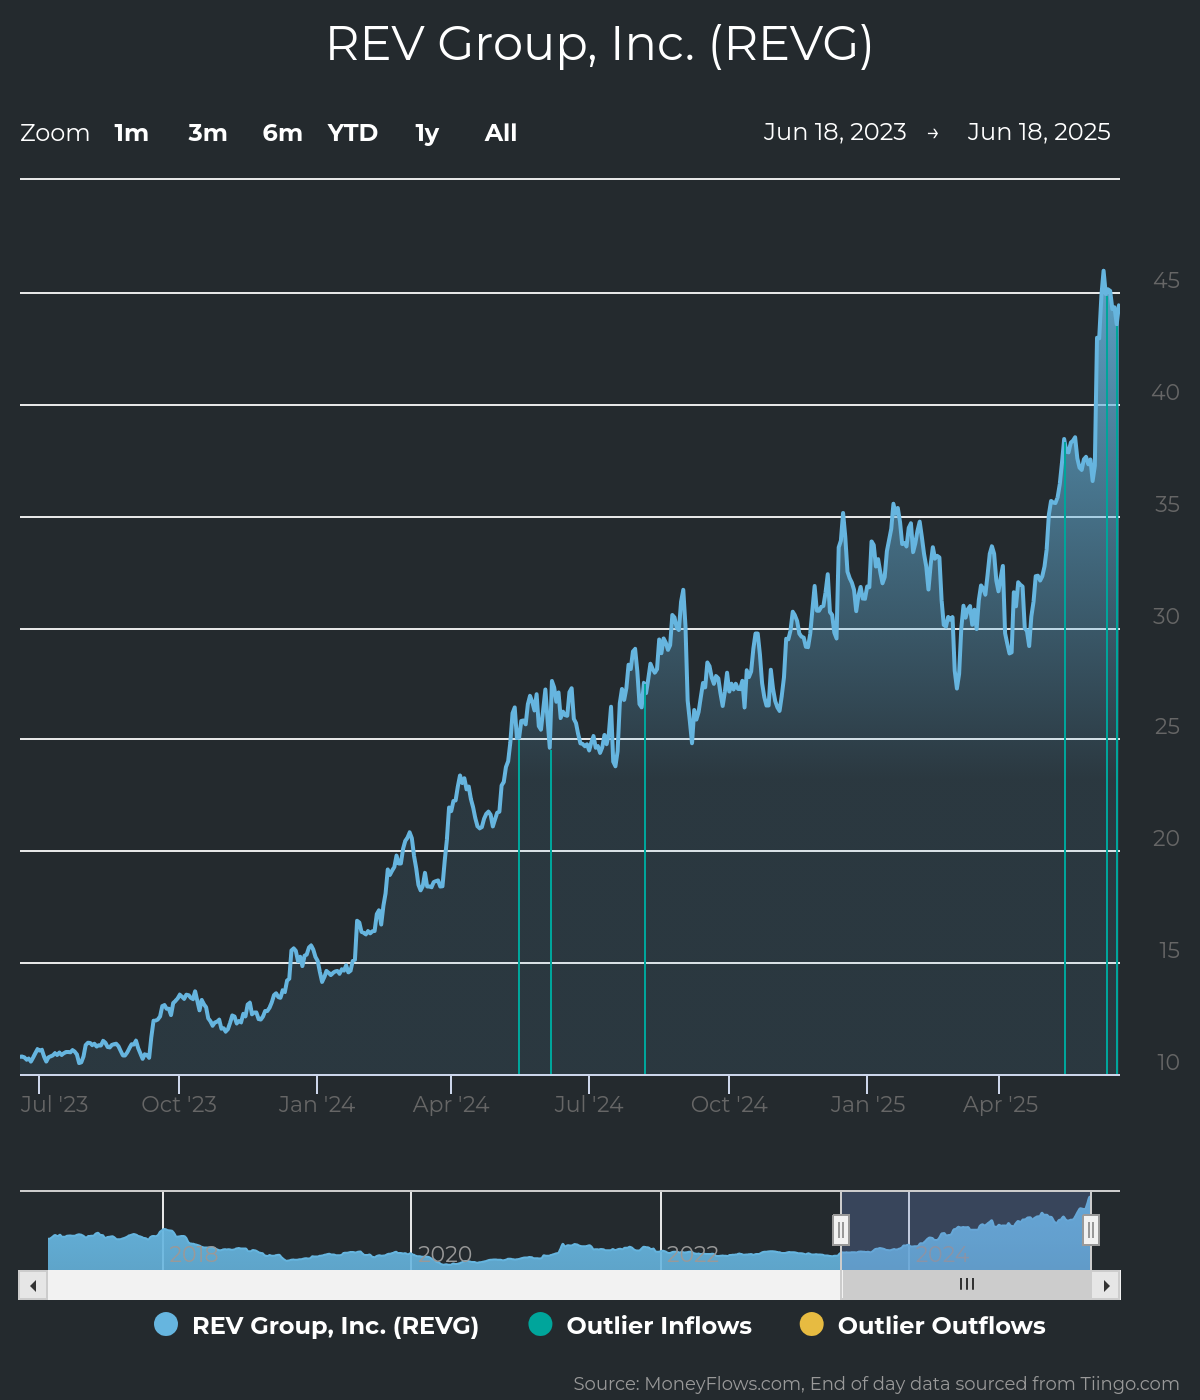Click the 40 price axis label

[x=1166, y=392]
